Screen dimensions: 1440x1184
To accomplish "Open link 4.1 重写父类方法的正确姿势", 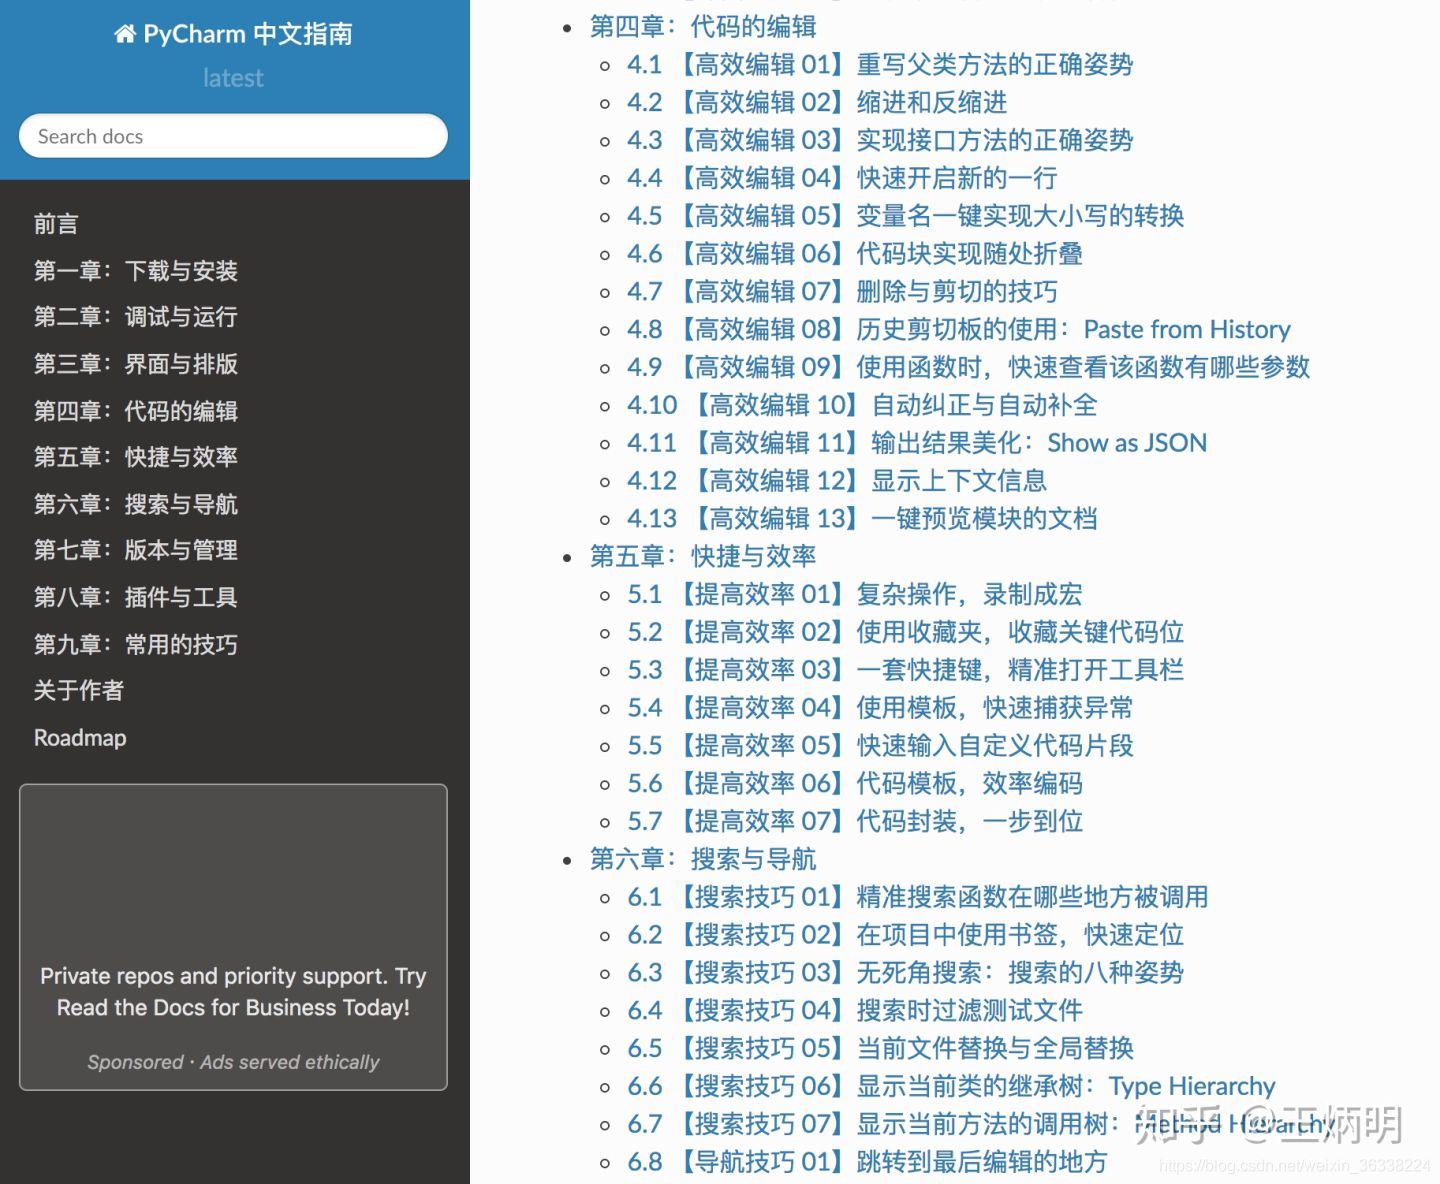I will (880, 65).
